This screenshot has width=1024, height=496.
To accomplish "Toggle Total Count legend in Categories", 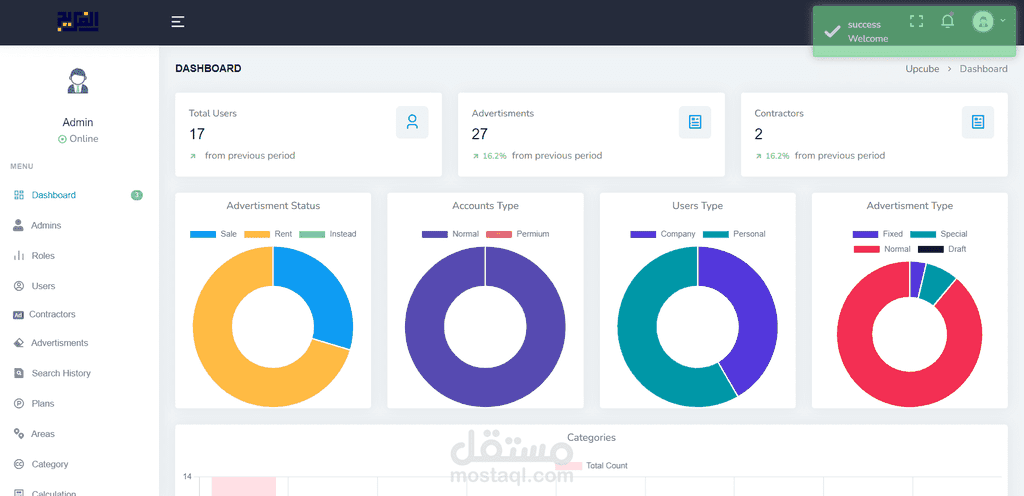I will 591,465.
